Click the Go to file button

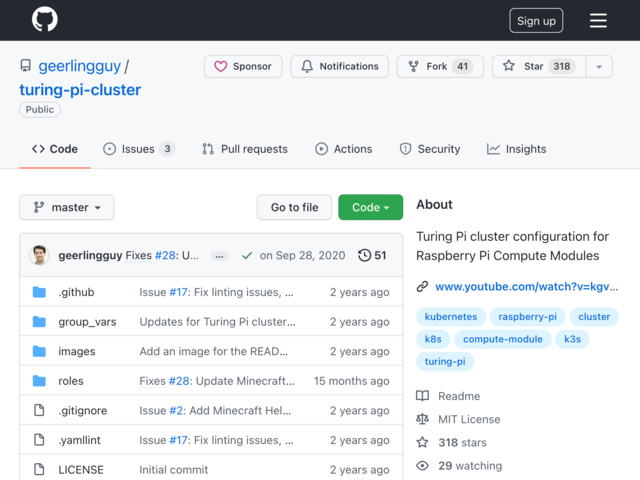[x=294, y=207]
